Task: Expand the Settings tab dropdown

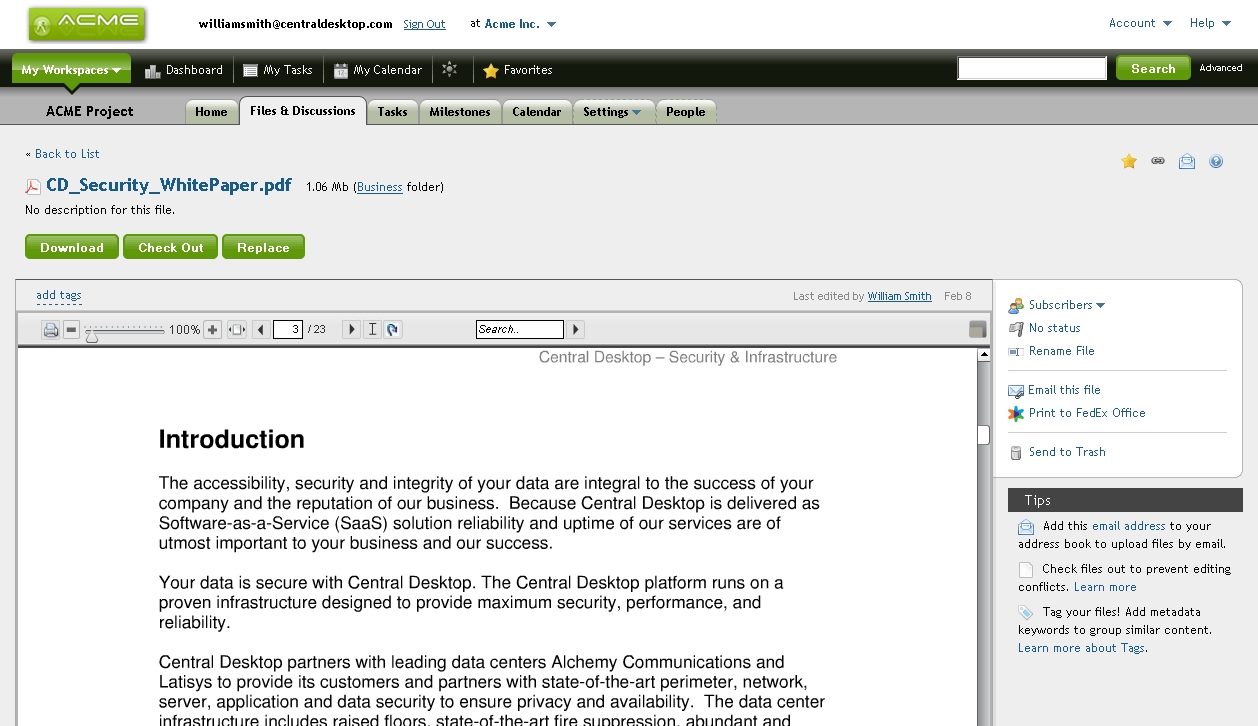Action: click(636, 112)
